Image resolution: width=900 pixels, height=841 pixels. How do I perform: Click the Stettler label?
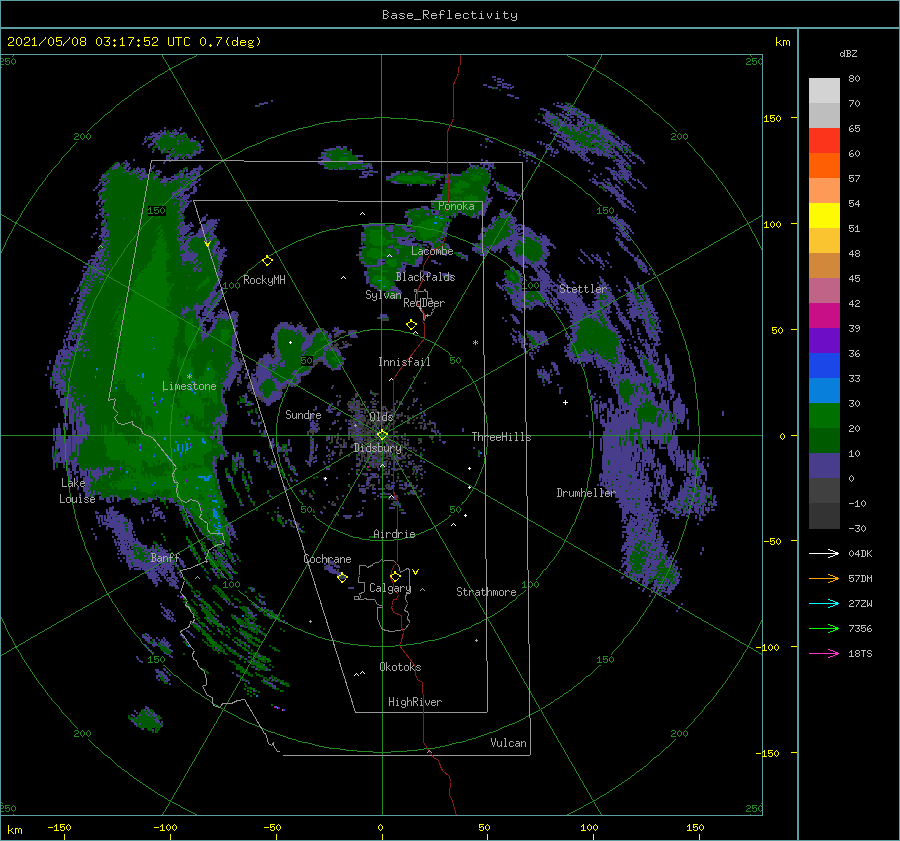(583, 289)
